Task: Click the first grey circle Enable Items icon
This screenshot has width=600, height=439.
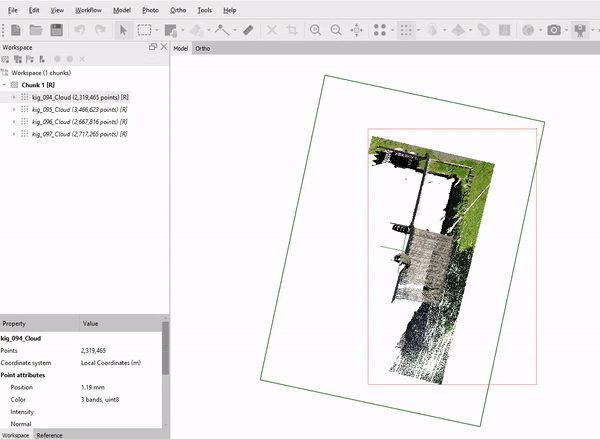Action: pos(57,59)
